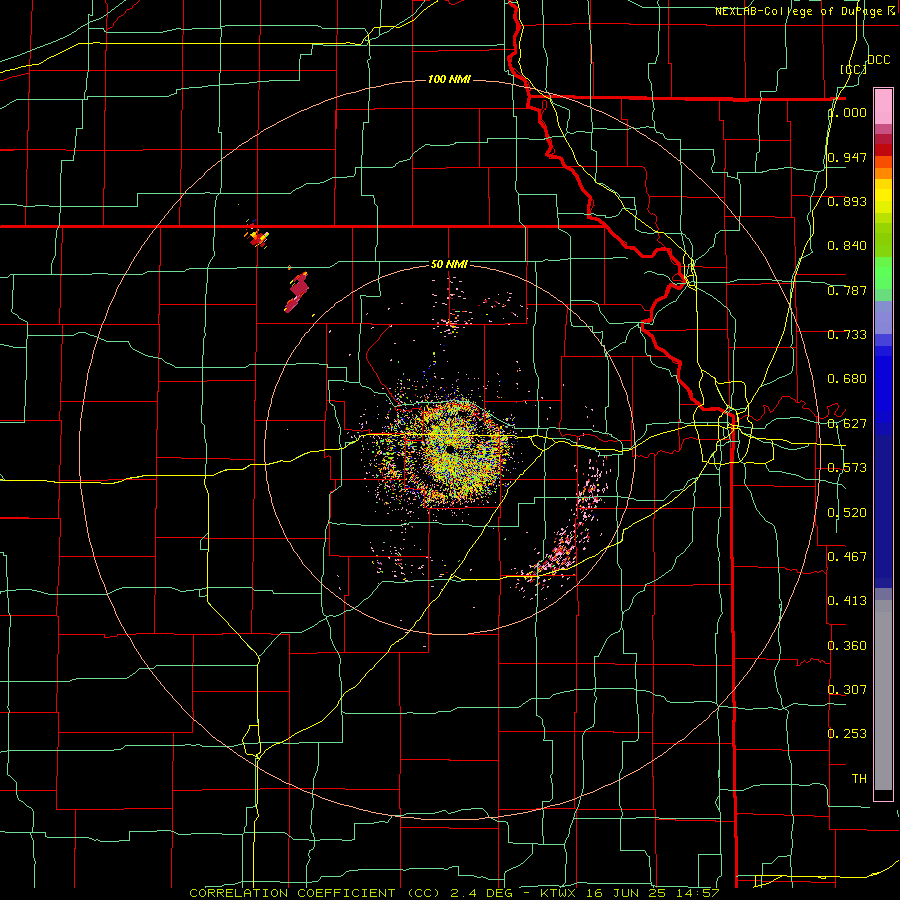
Task: Click the 0.520 color scale value
Action: pyautogui.click(x=847, y=512)
